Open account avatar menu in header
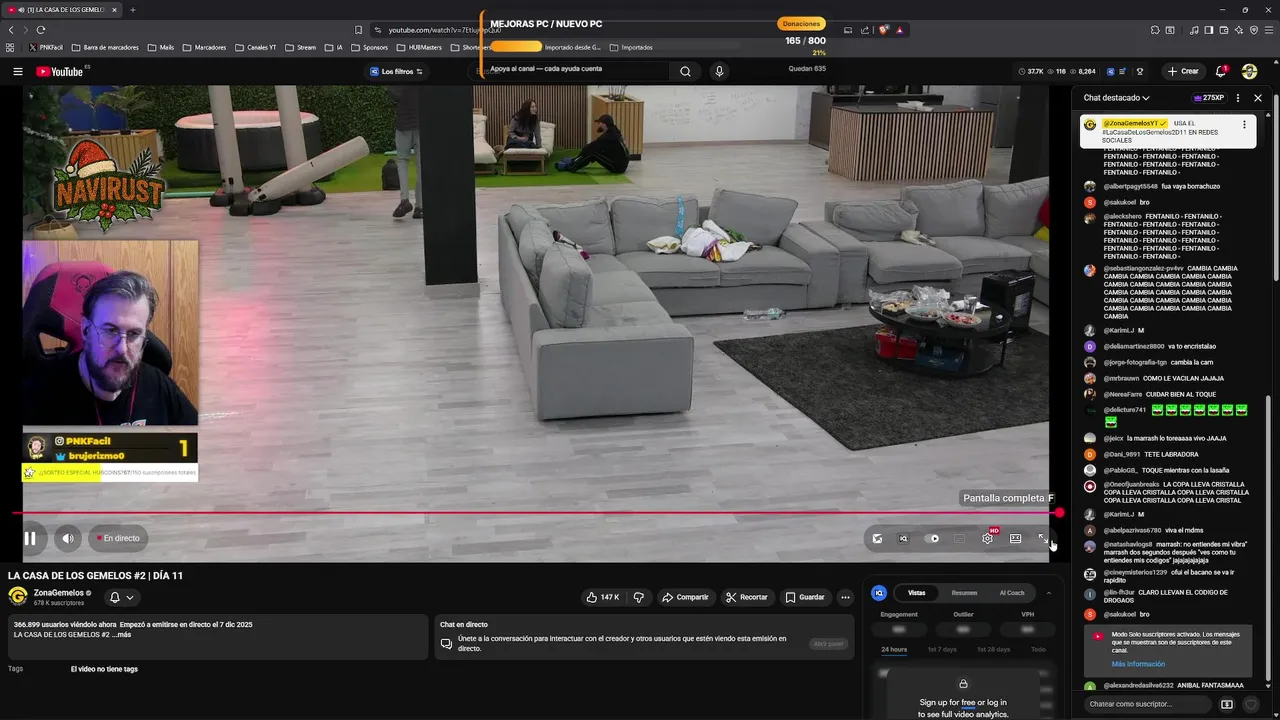1280x720 pixels. (x=1249, y=71)
